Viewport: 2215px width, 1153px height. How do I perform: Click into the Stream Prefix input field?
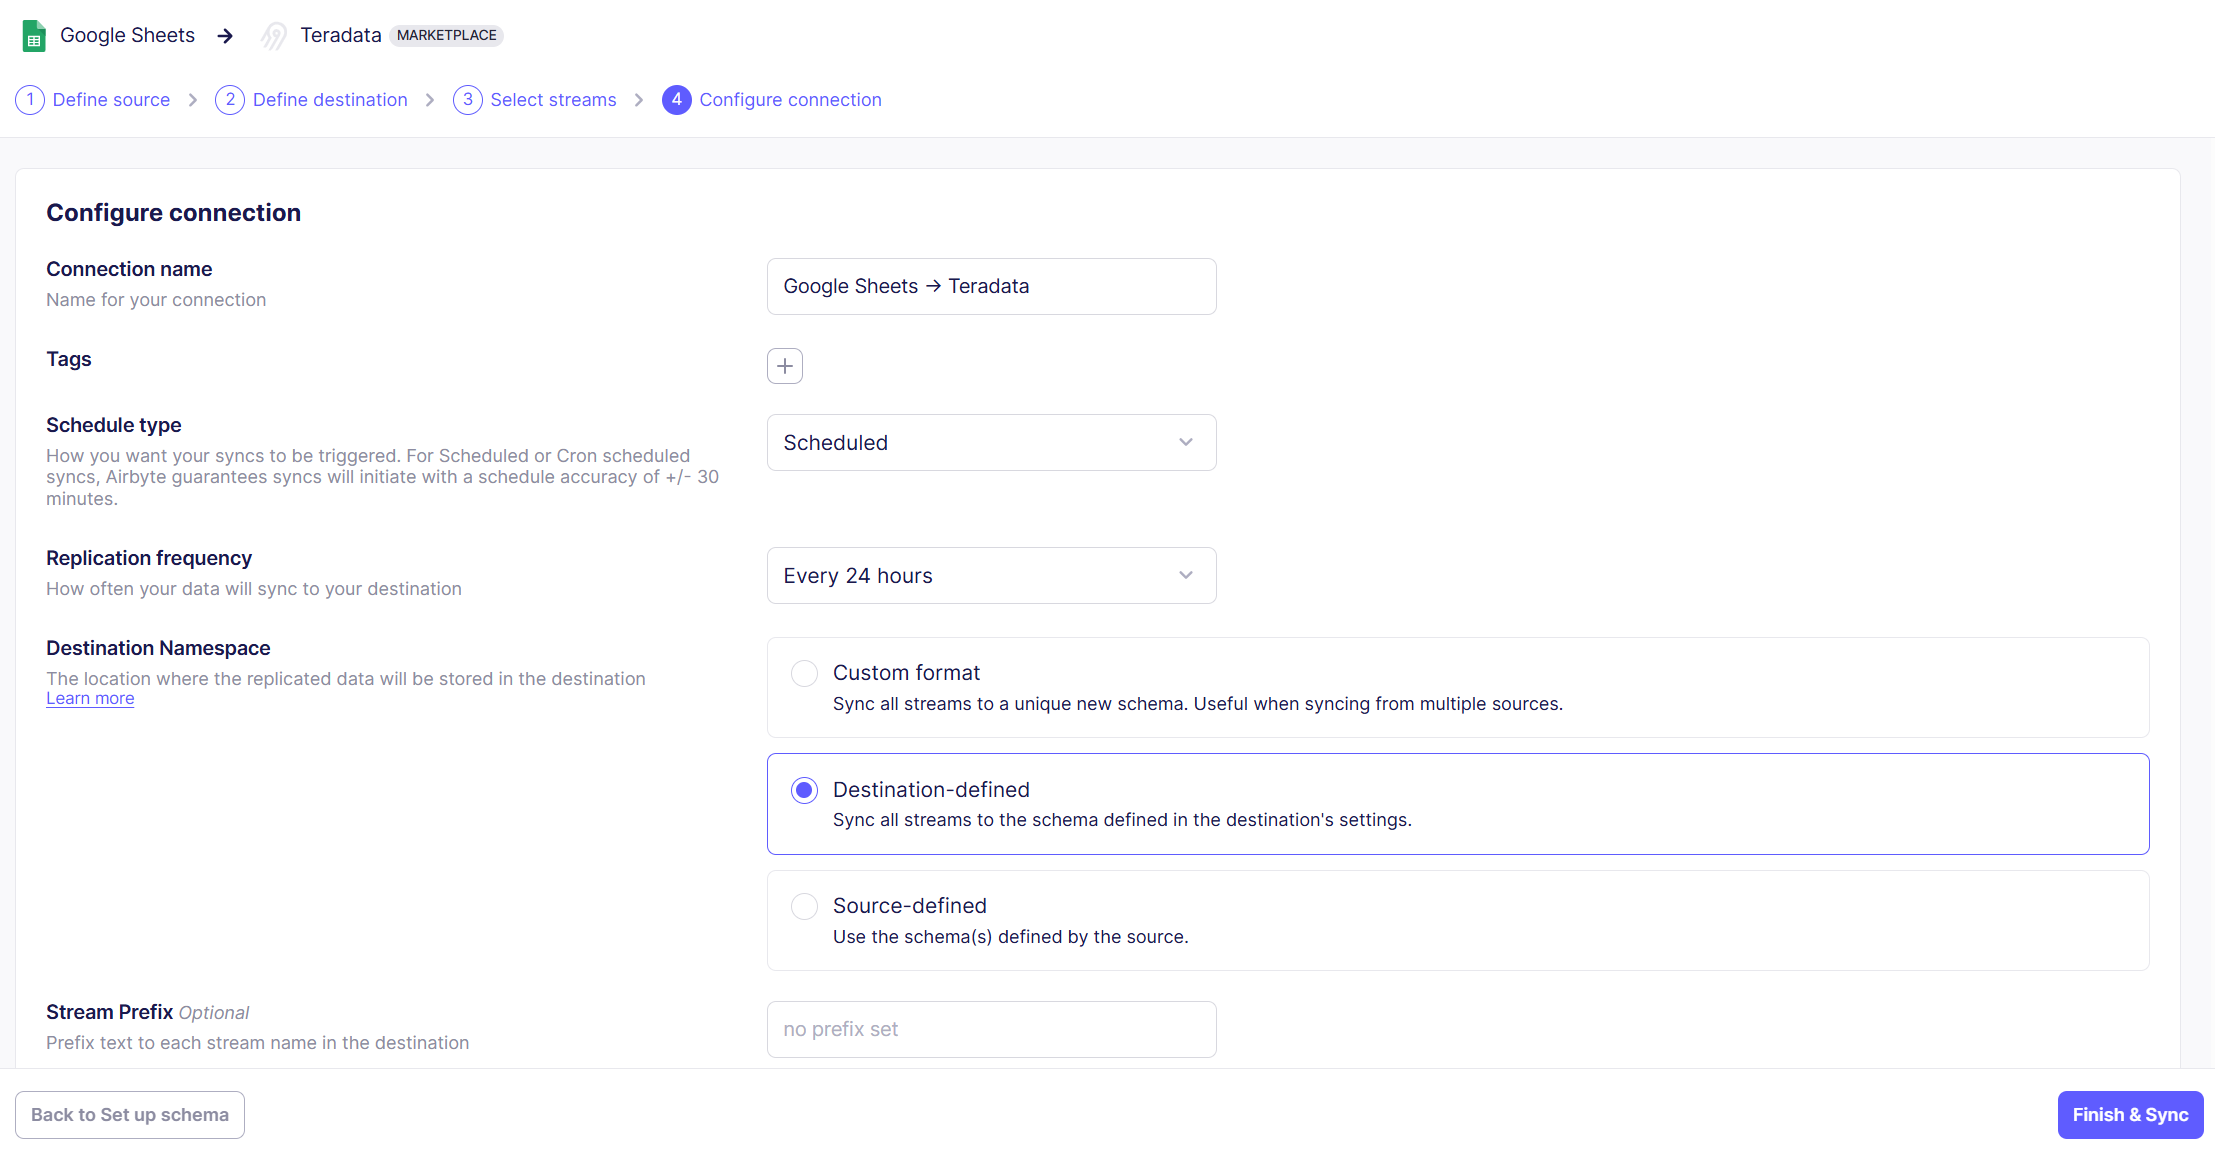pos(992,1029)
